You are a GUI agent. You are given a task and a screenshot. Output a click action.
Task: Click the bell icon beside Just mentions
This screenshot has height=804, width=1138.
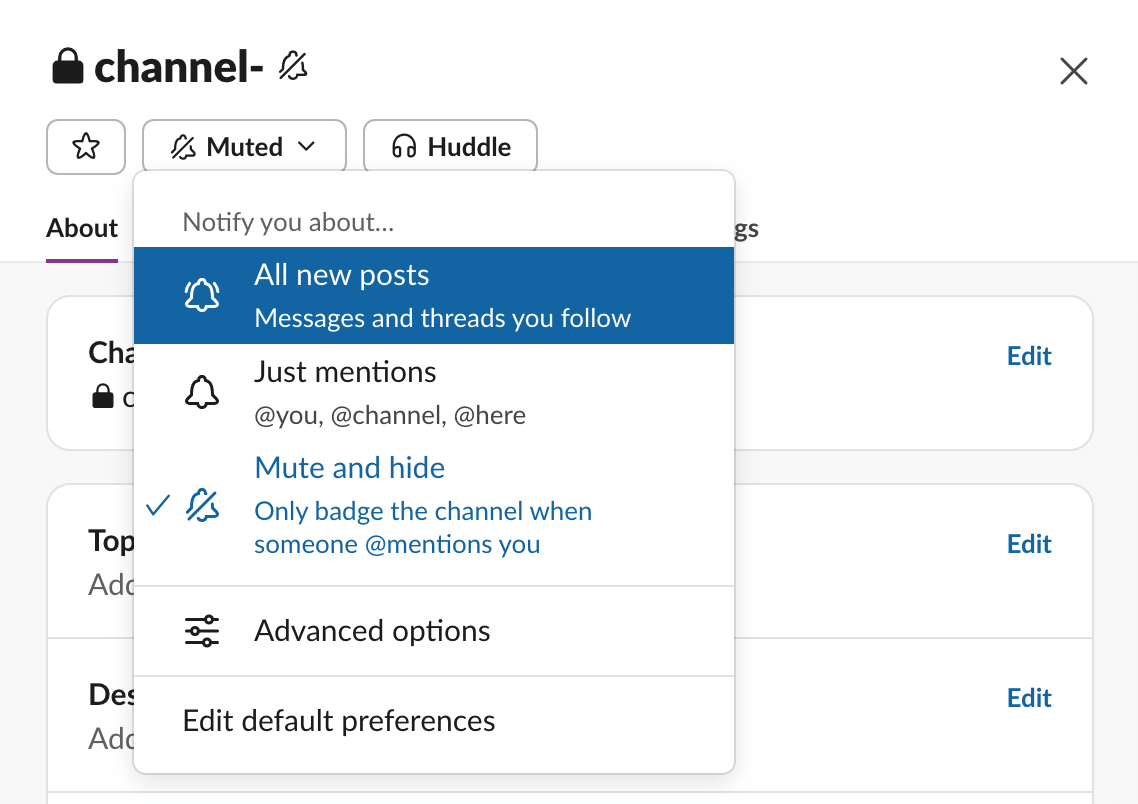[x=203, y=392]
